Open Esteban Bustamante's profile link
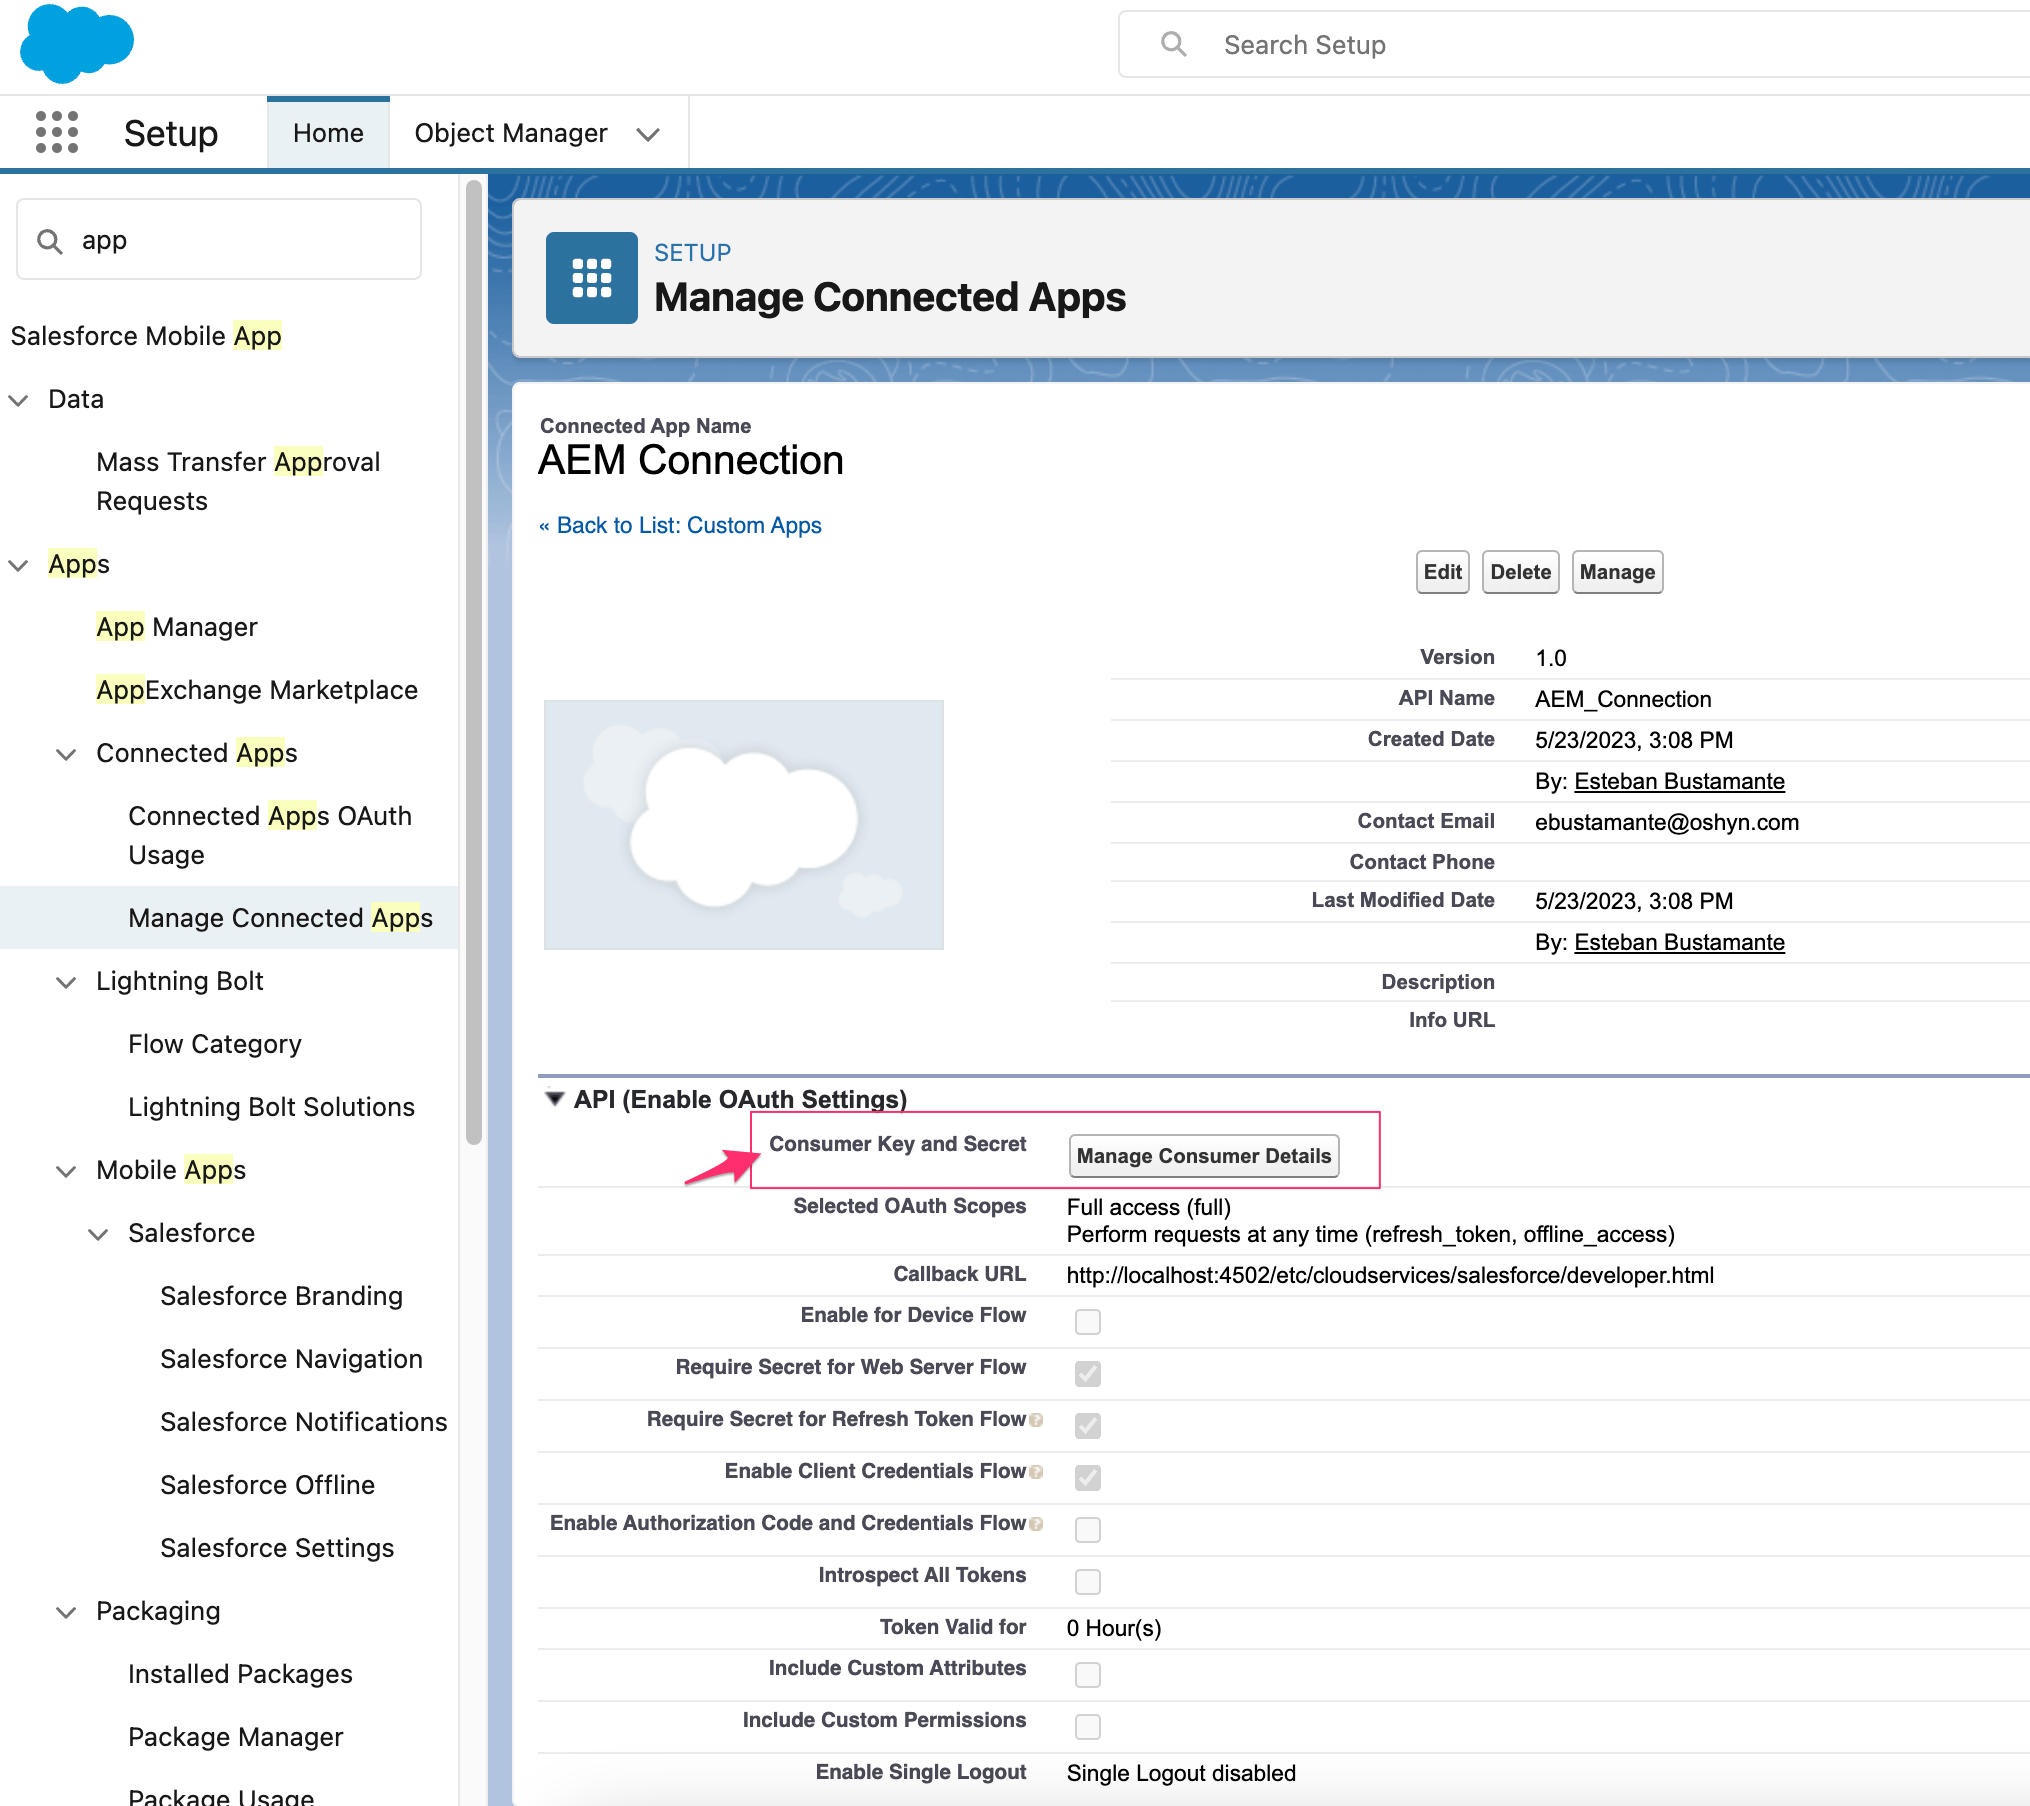 point(1679,781)
